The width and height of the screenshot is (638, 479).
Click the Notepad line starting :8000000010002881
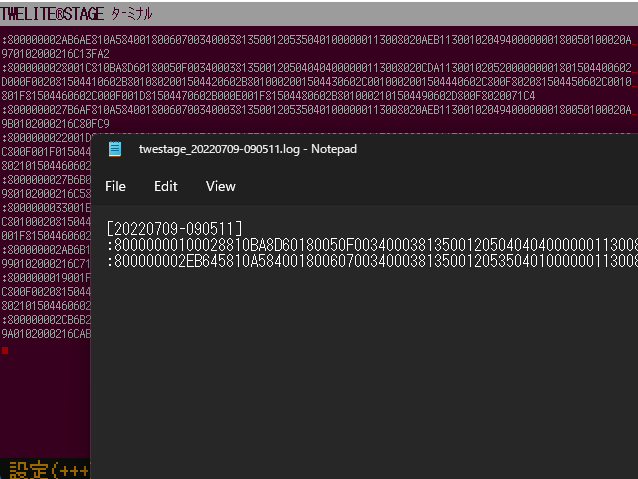coord(370,245)
